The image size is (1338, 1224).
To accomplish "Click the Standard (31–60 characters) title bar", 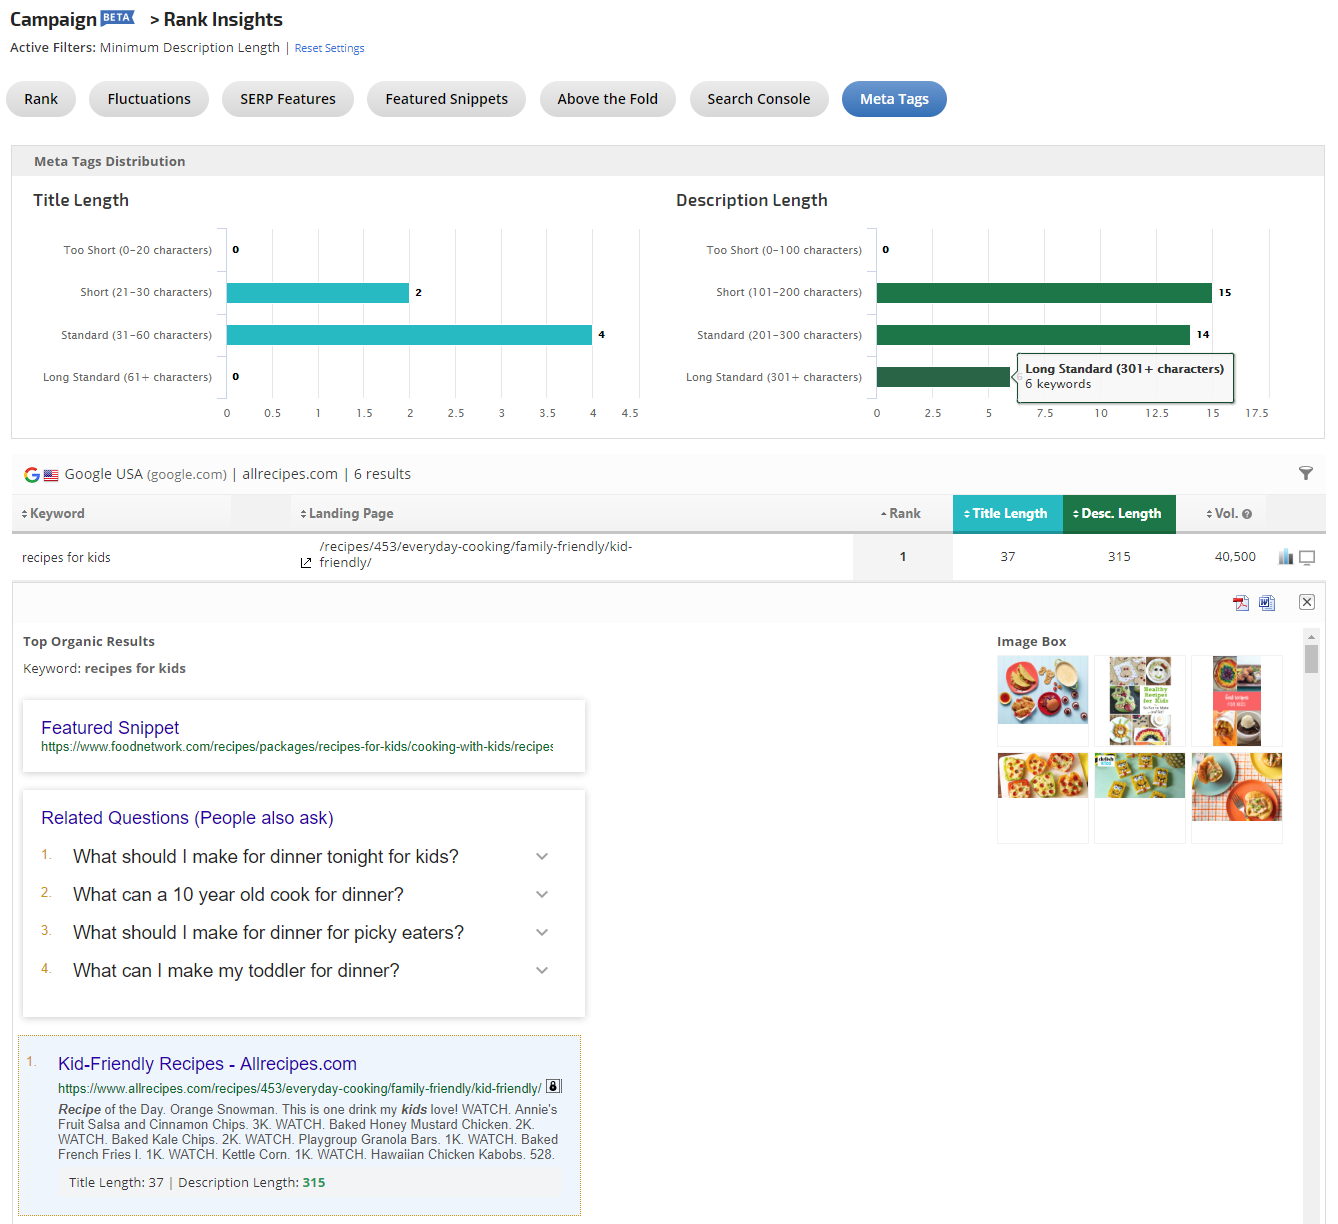I will [409, 335].
